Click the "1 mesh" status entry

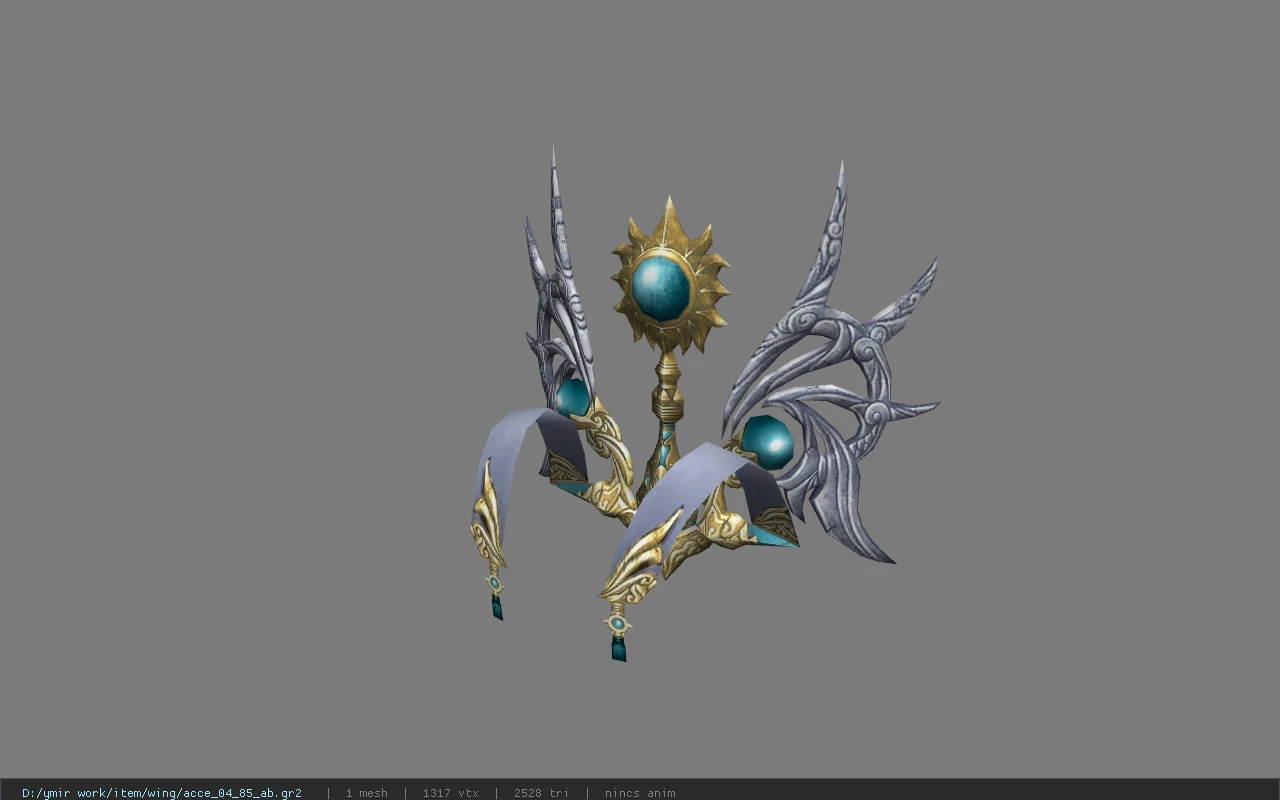366,793
